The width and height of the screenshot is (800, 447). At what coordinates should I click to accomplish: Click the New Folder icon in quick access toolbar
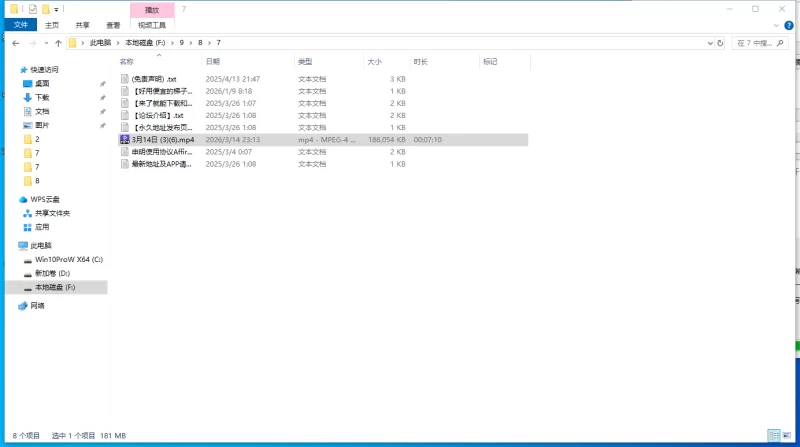point(45,9)
